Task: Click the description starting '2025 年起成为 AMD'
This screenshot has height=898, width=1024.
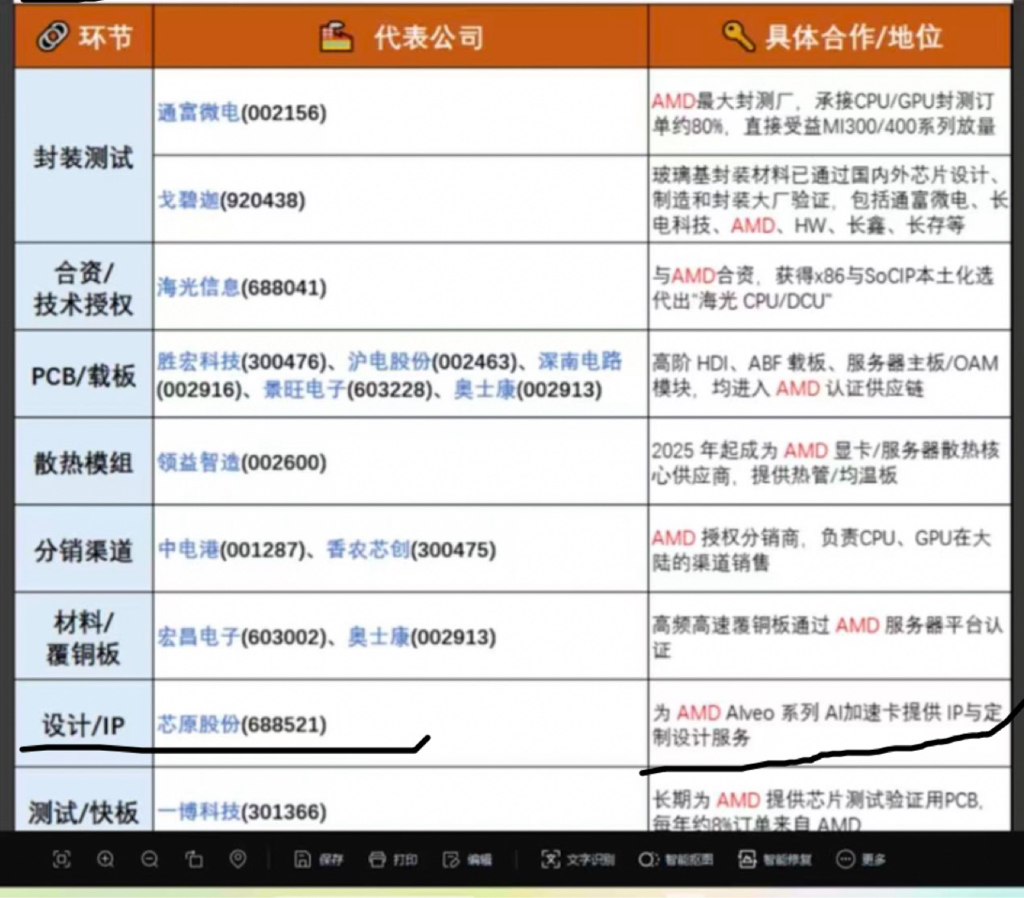Action: pos(825,462)
